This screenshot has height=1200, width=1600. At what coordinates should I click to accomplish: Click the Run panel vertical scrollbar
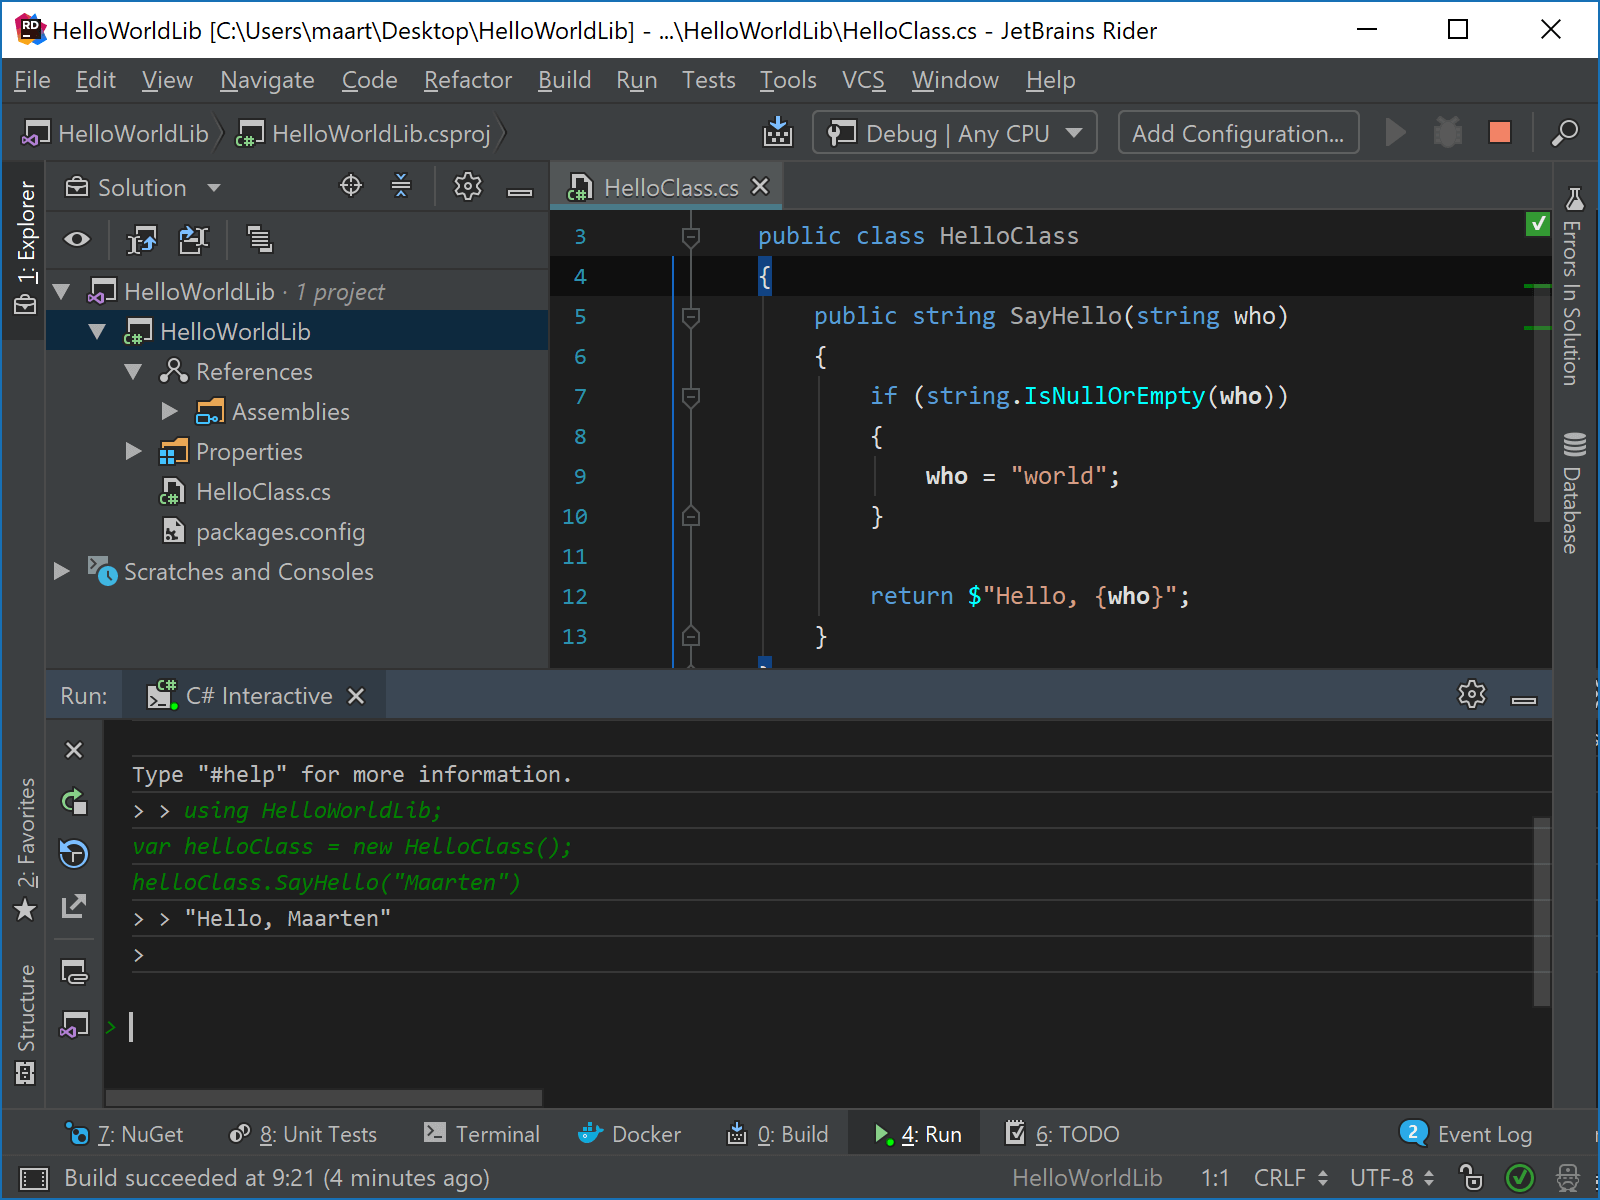click(x=1542, y=912)
